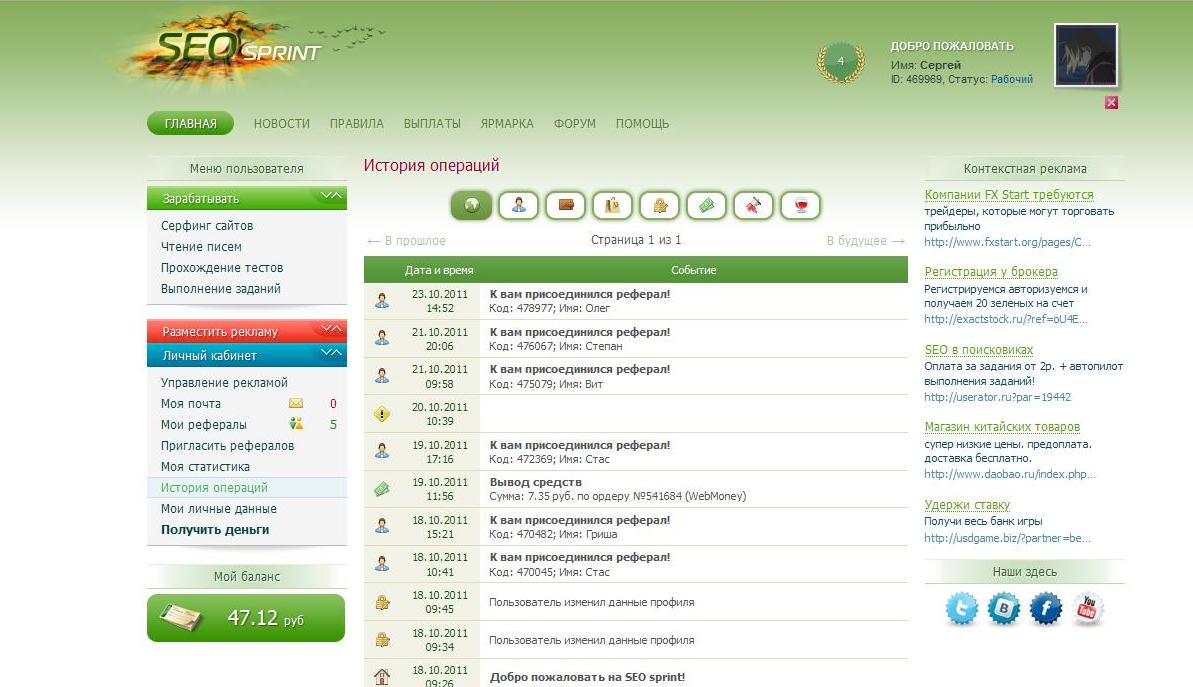Open Чтение писем in the sidebar
The width and height of the screenshot is (1193, 687).
[201, 246]
